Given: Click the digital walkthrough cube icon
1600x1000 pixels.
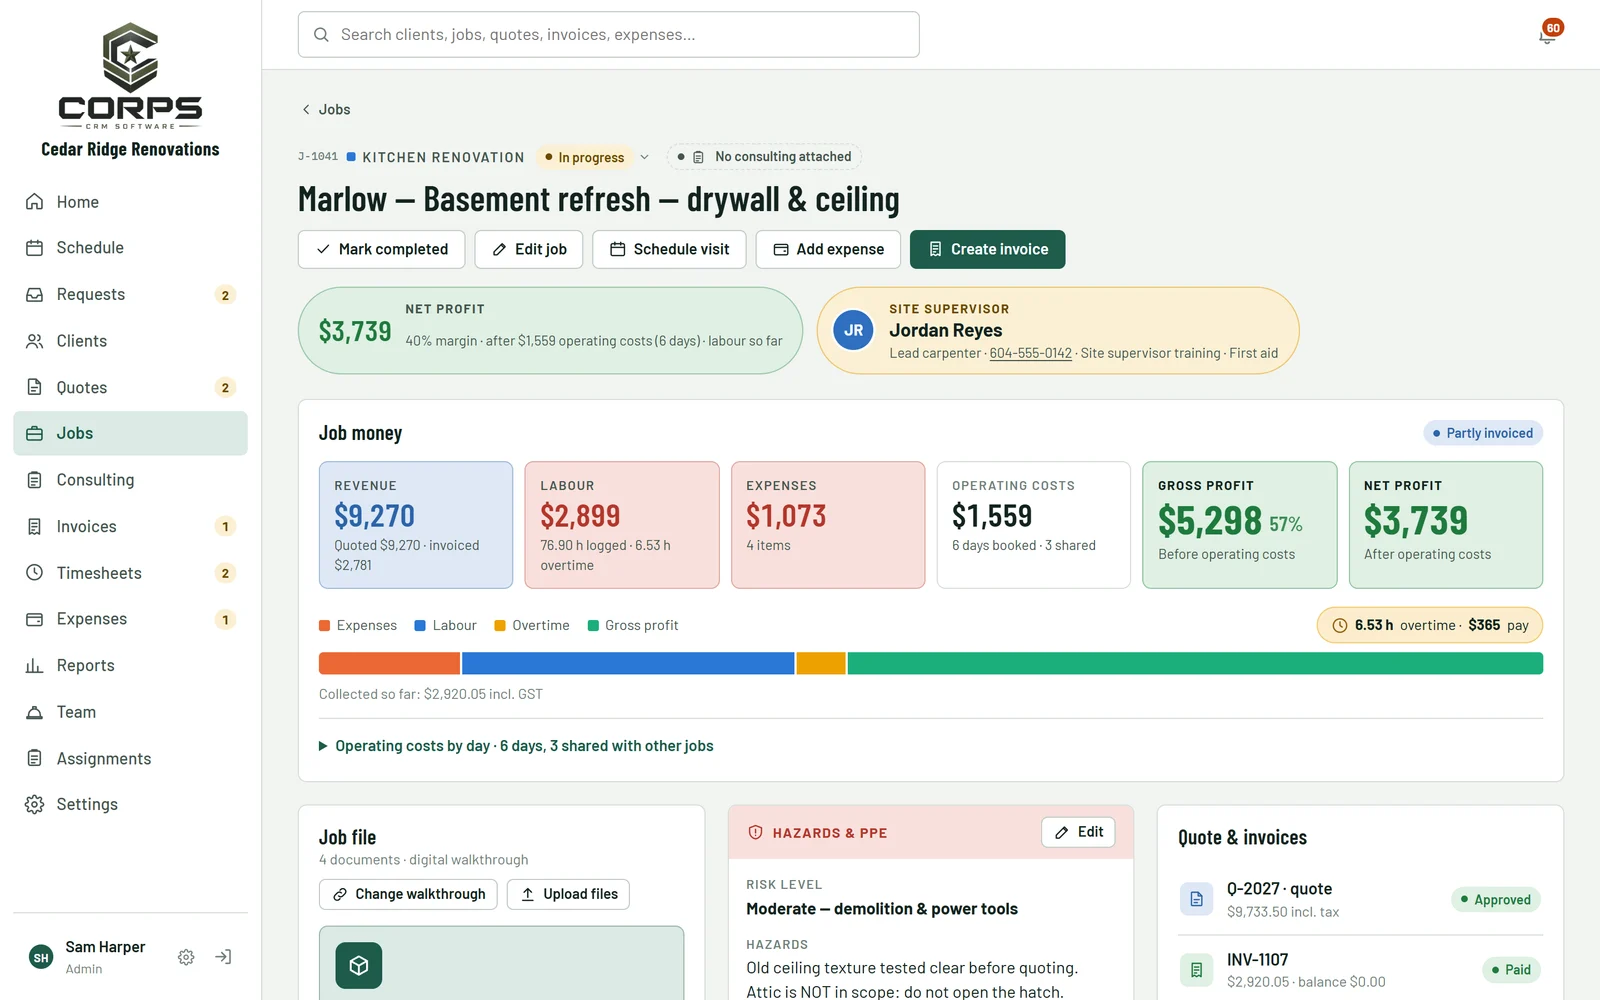Looking at the screenshot, I should tap(359, 965).
